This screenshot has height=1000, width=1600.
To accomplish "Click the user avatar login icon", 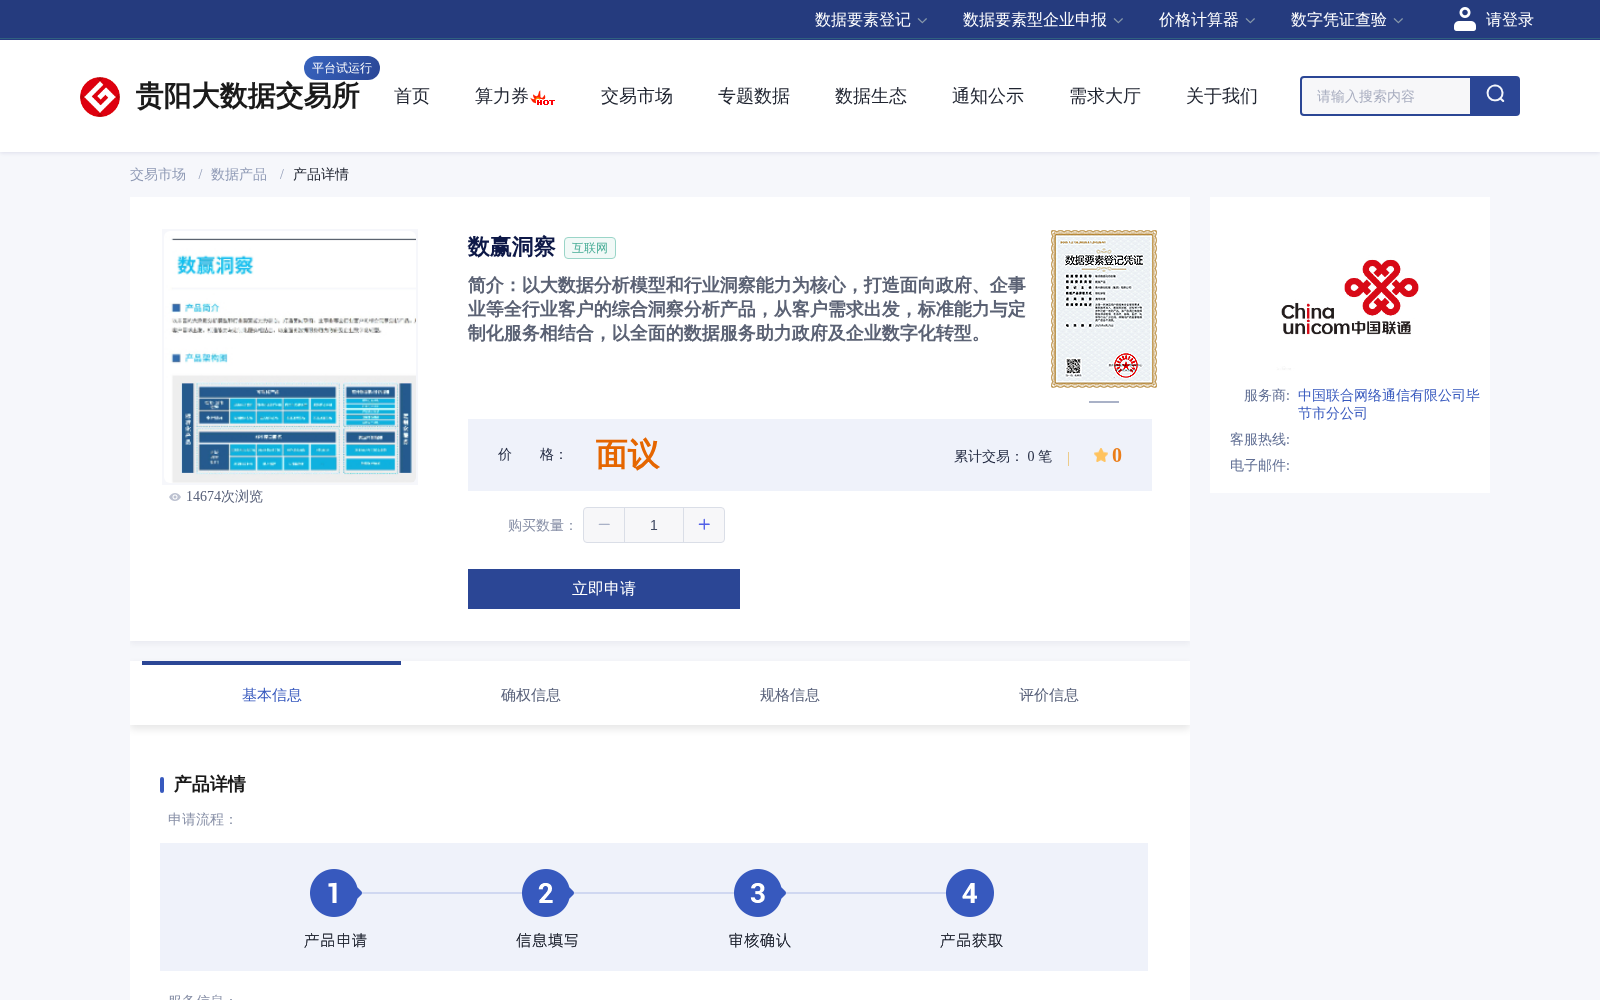I will tap(1465, 19).
